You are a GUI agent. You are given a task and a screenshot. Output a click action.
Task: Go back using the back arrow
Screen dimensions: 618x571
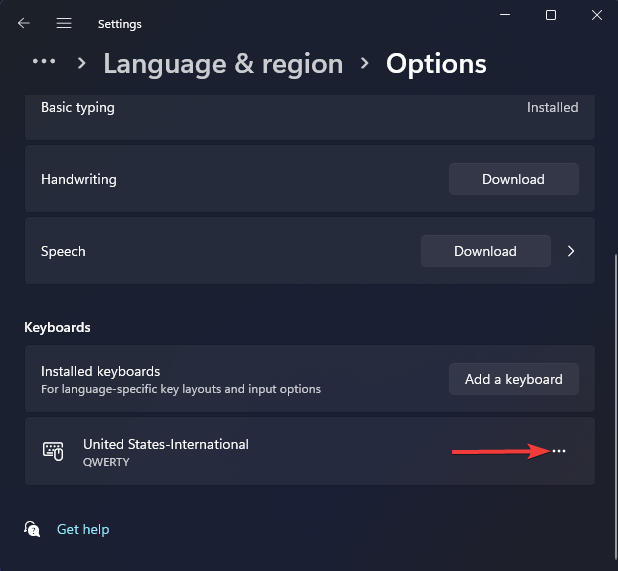point(24,23)
